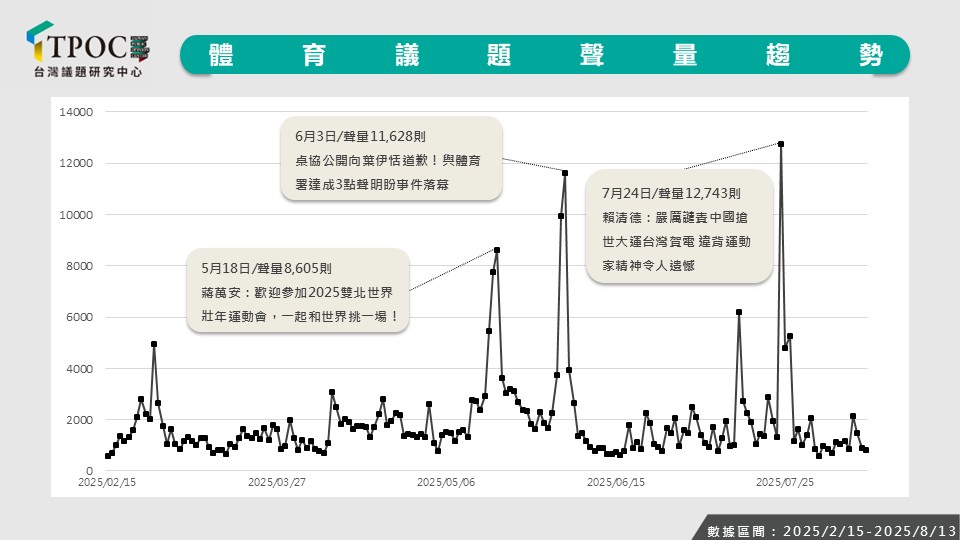Click the 2025/02/15 x-axis date label
The width and height of the screenshot is (960, 540).
pos(107,482)
